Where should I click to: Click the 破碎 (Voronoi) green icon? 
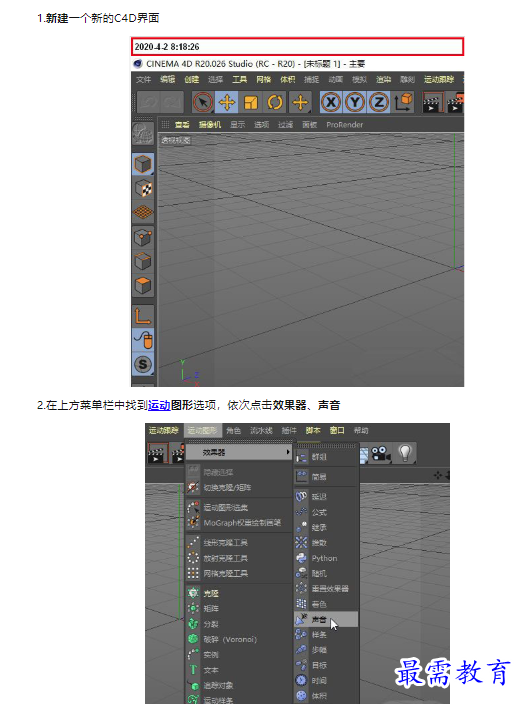pos(193,639)
